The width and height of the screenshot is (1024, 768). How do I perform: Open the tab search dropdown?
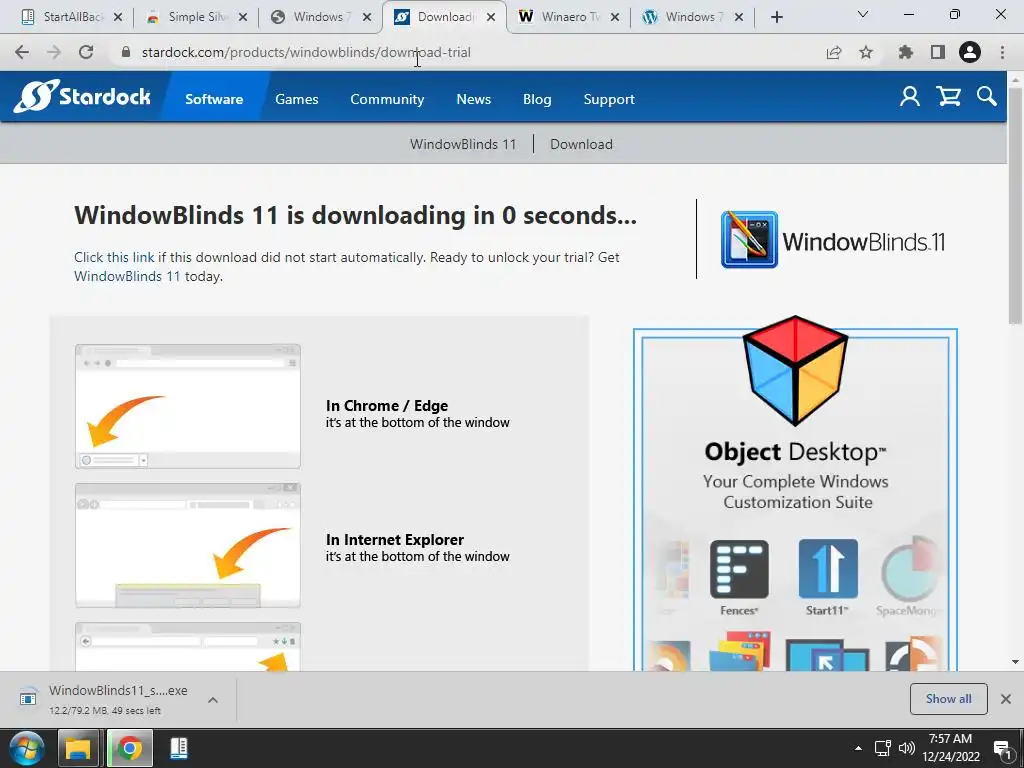[x=863, y=14]
